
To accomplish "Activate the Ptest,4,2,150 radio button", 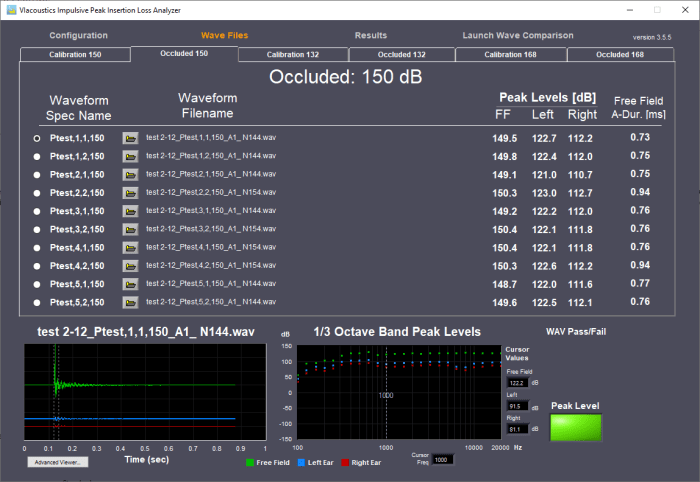I will 37,266.
